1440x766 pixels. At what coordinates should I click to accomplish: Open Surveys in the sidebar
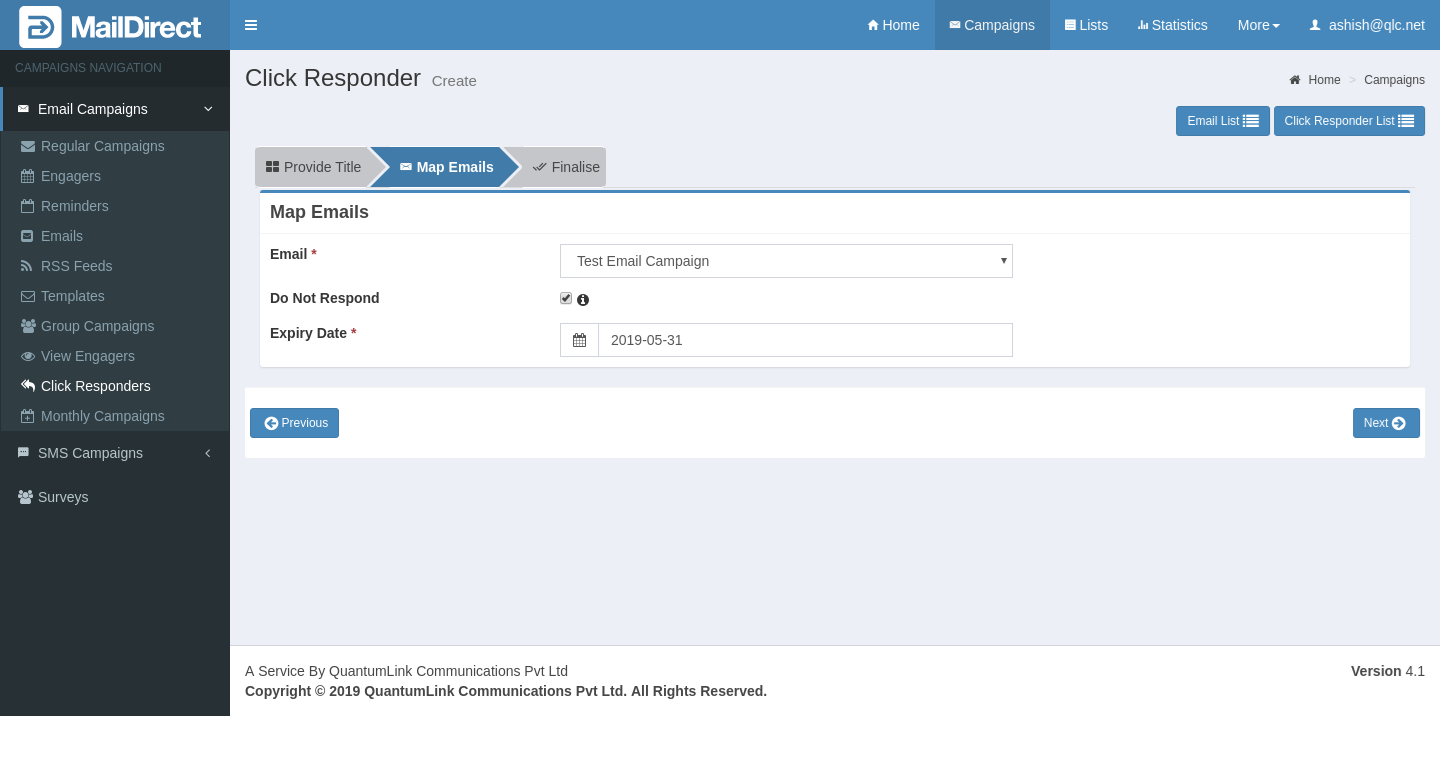coord(62,497)
